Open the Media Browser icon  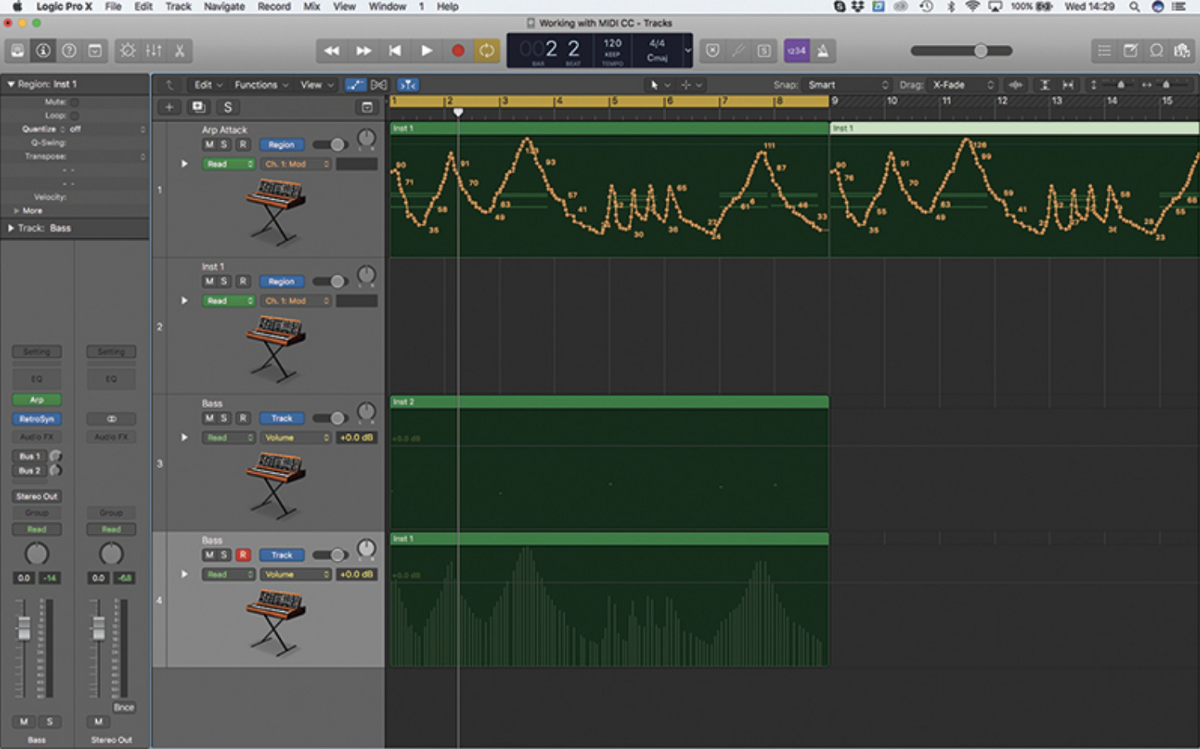click(x=1182, y=50)
